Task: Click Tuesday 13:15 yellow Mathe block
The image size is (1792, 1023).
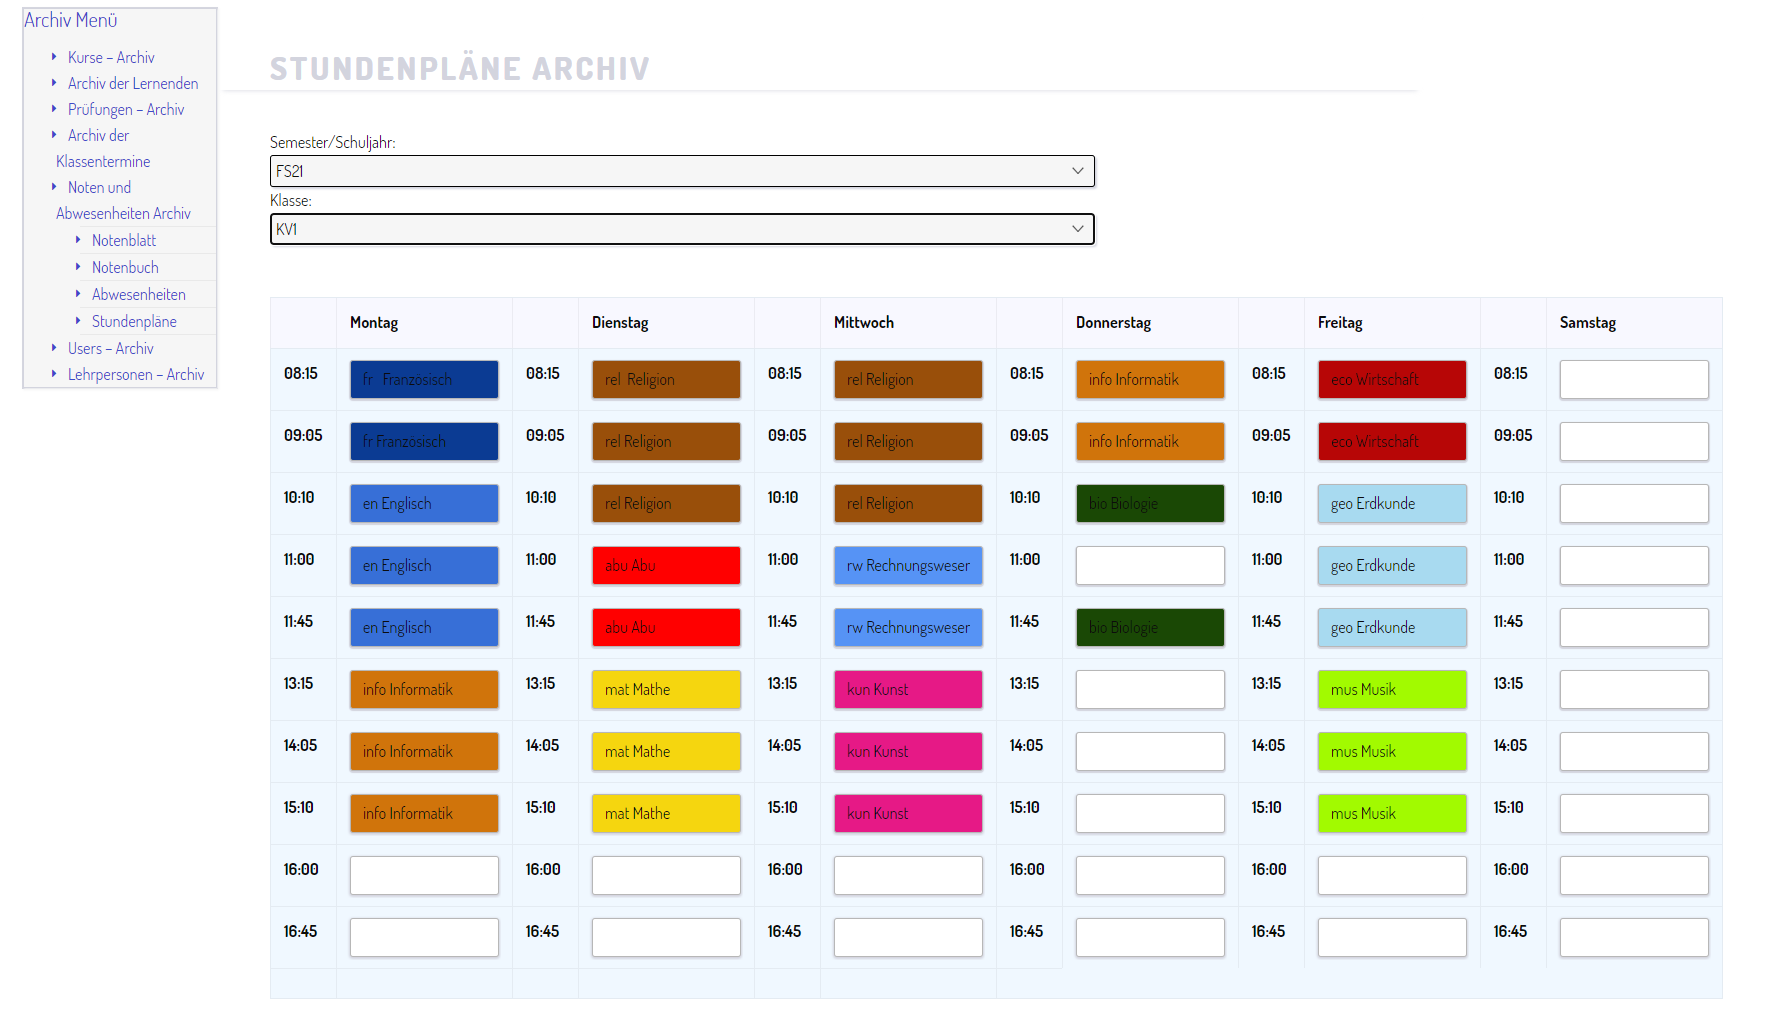Action: point(666,690)
